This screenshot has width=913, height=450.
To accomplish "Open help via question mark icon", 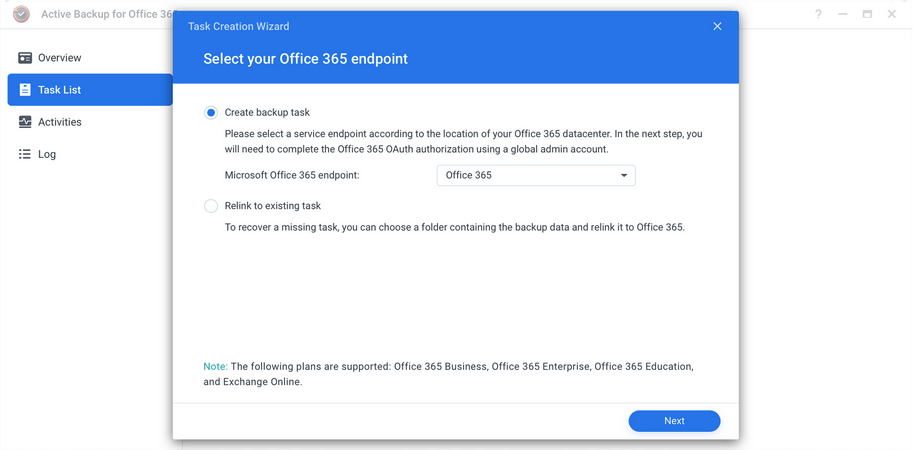I will [818, 14].
